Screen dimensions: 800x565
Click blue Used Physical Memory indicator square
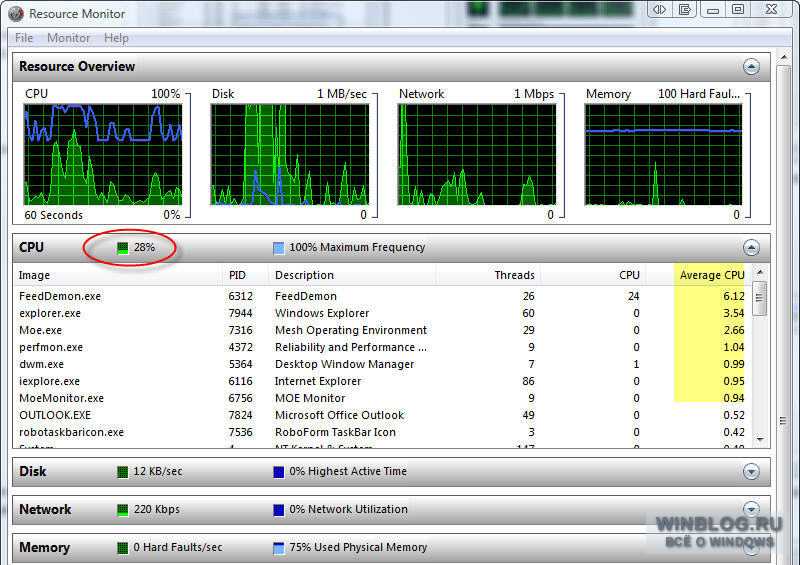[x=279, y=548]
